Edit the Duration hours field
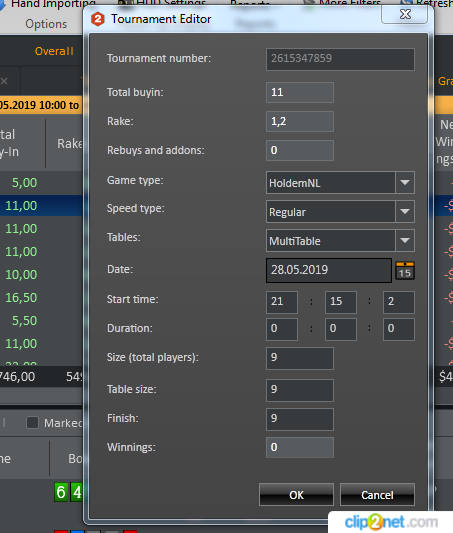The height and width of the screenshot is (533, 453). [282, 329]
